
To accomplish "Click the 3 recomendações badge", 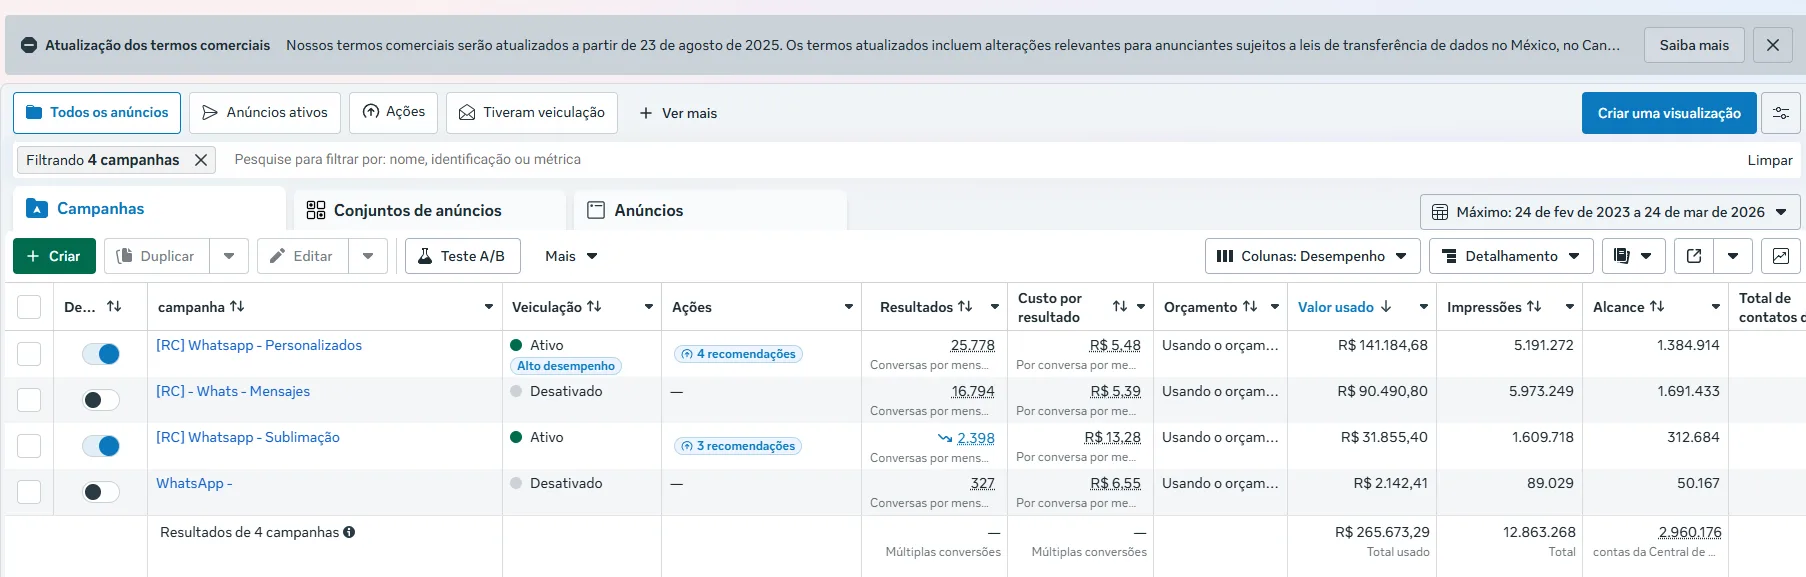I will click(738, 446).
